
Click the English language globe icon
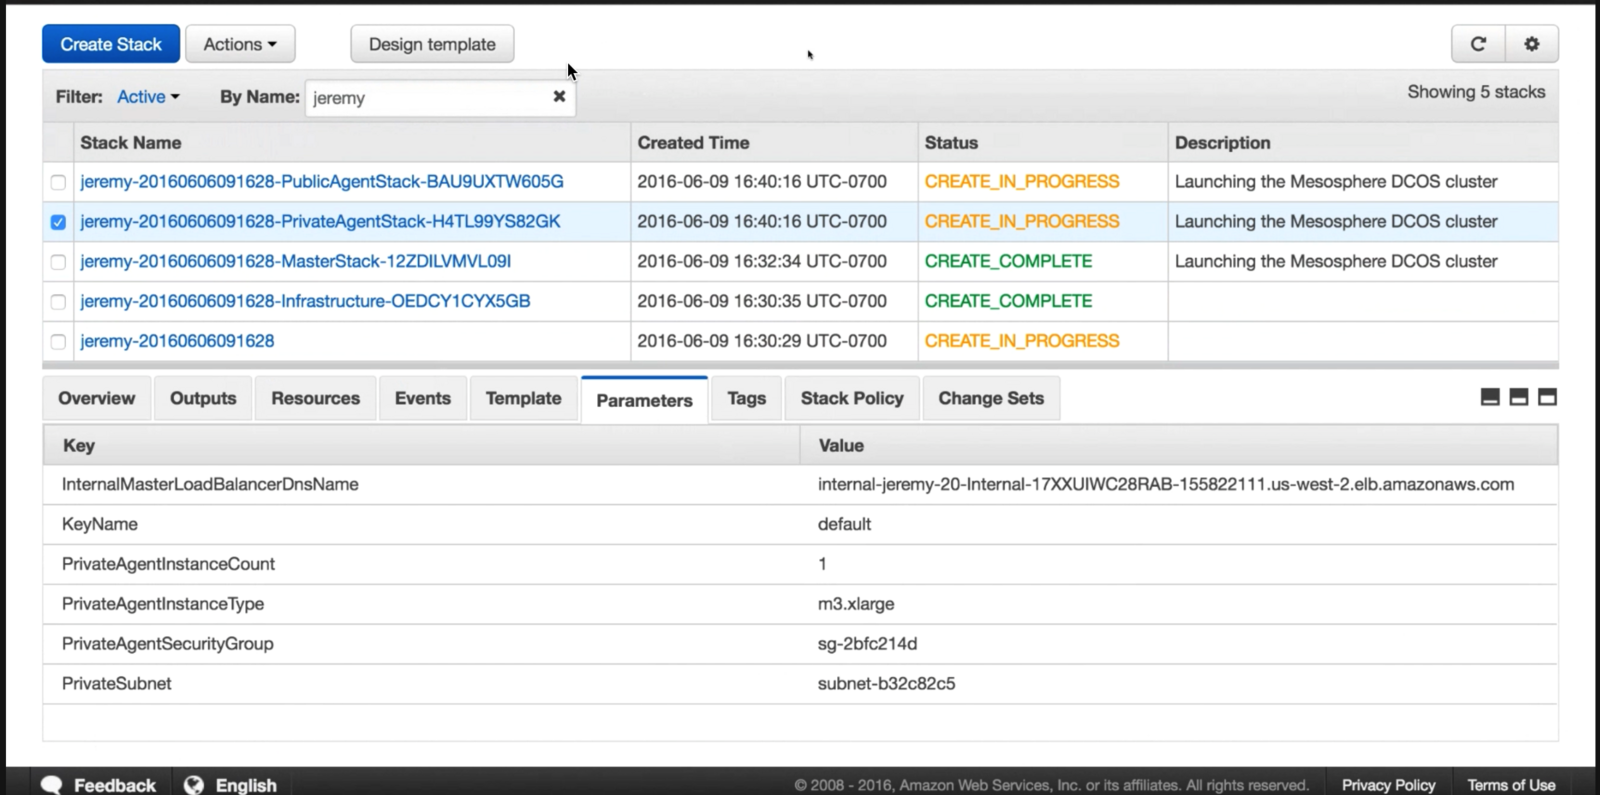point(194,785)
